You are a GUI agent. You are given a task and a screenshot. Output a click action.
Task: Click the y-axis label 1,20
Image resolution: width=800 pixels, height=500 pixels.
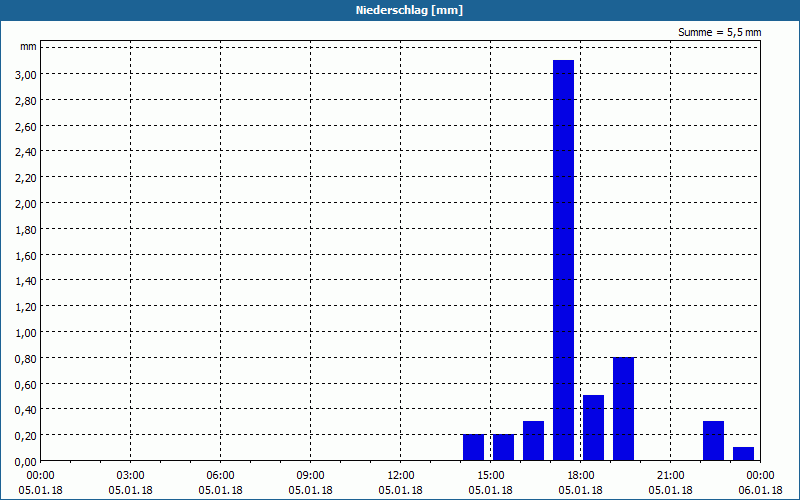26,307
